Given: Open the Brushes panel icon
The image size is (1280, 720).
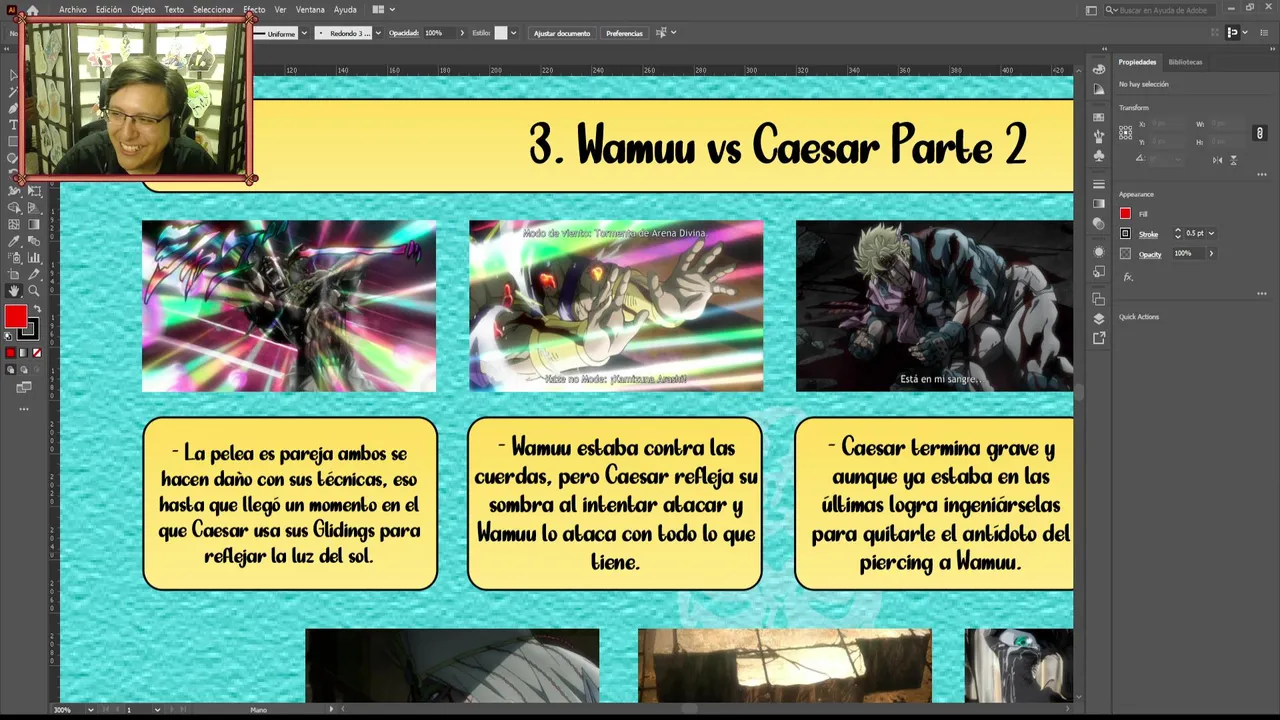Looking at the screenshot, I should pyautogui.click(x=1099, y=137).
